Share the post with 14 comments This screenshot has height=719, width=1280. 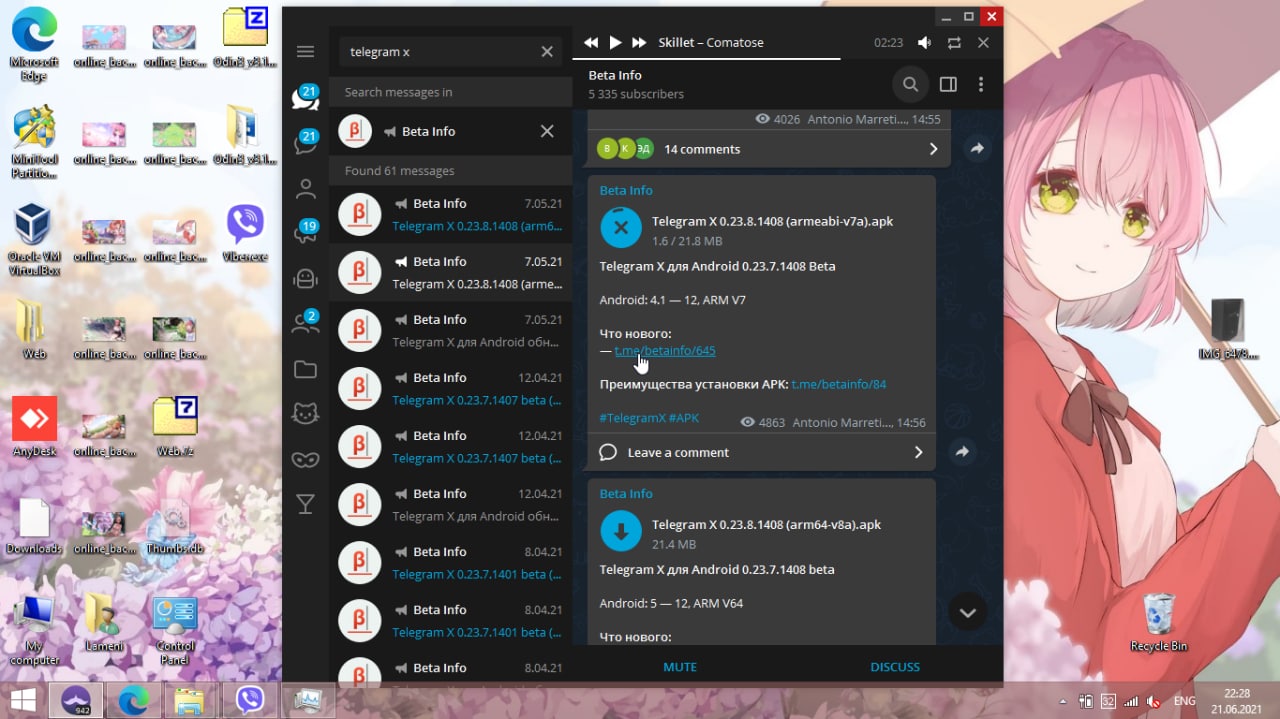tap(977, 149)
